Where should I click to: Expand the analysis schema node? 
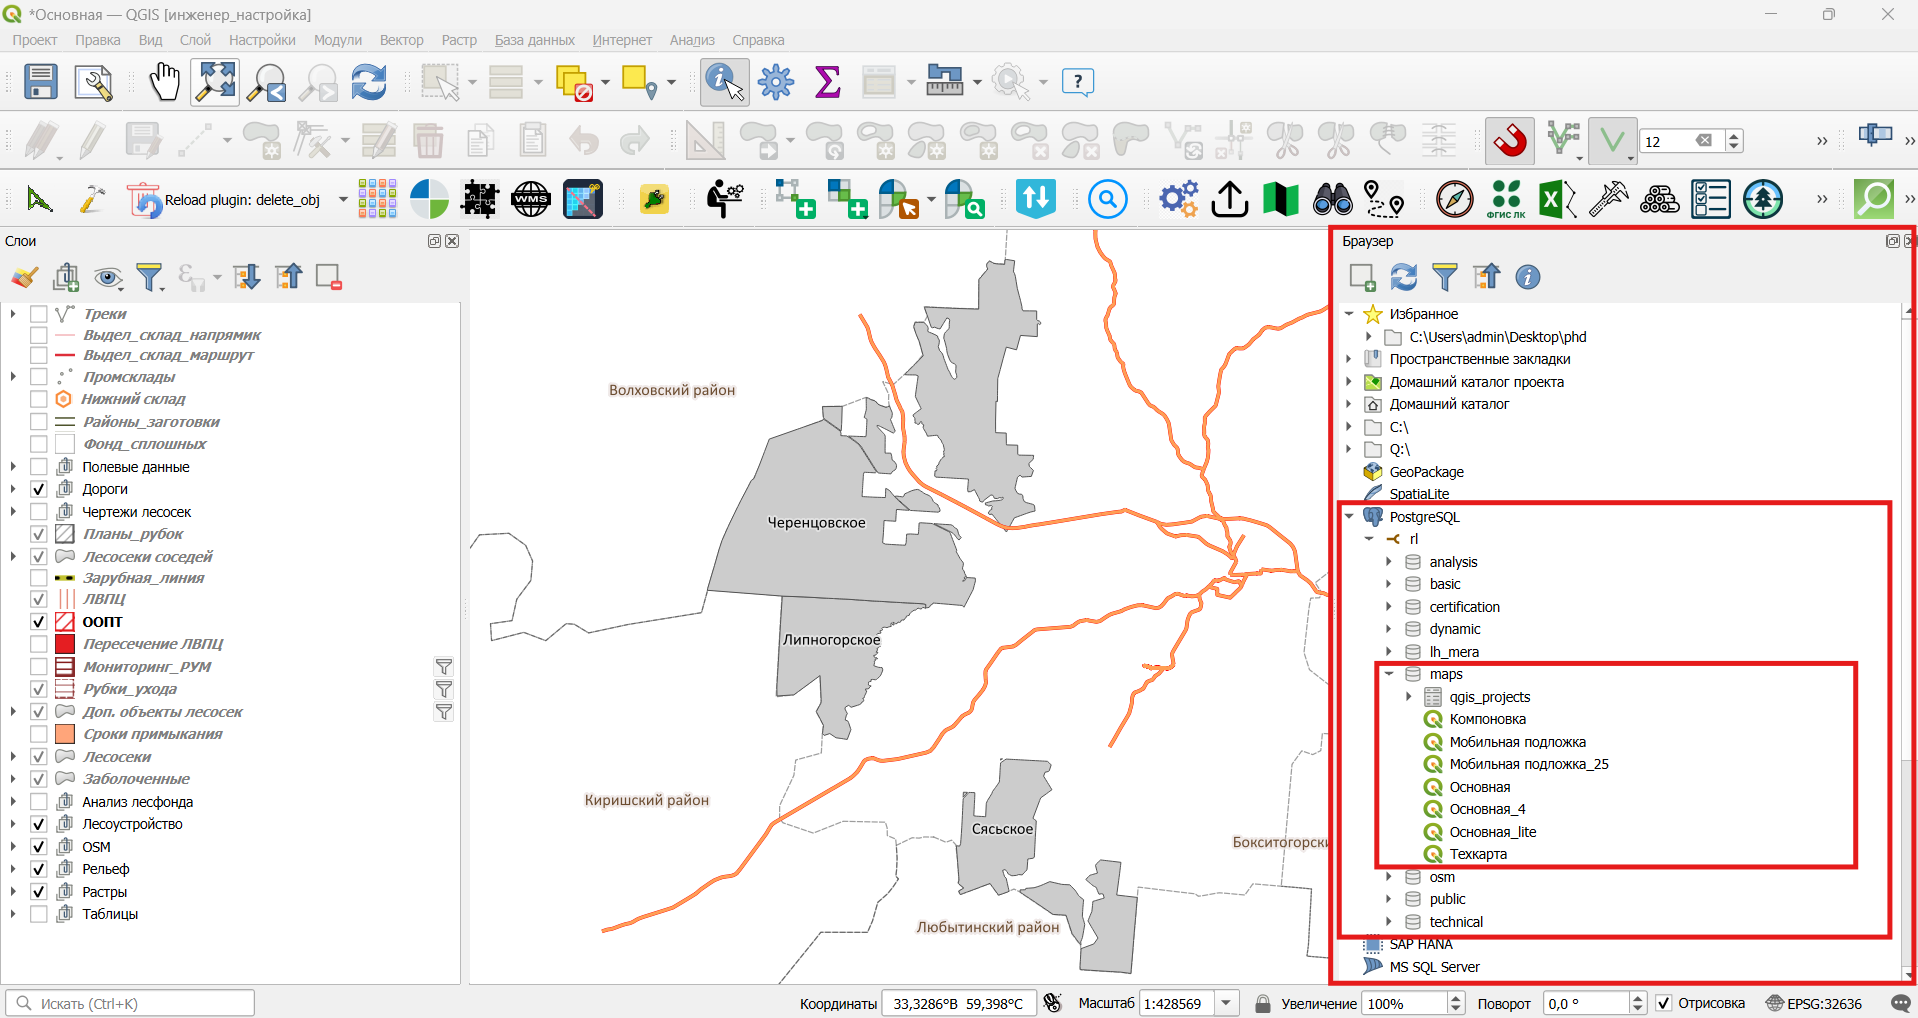pyautogui.click(x=1389, y=562)
